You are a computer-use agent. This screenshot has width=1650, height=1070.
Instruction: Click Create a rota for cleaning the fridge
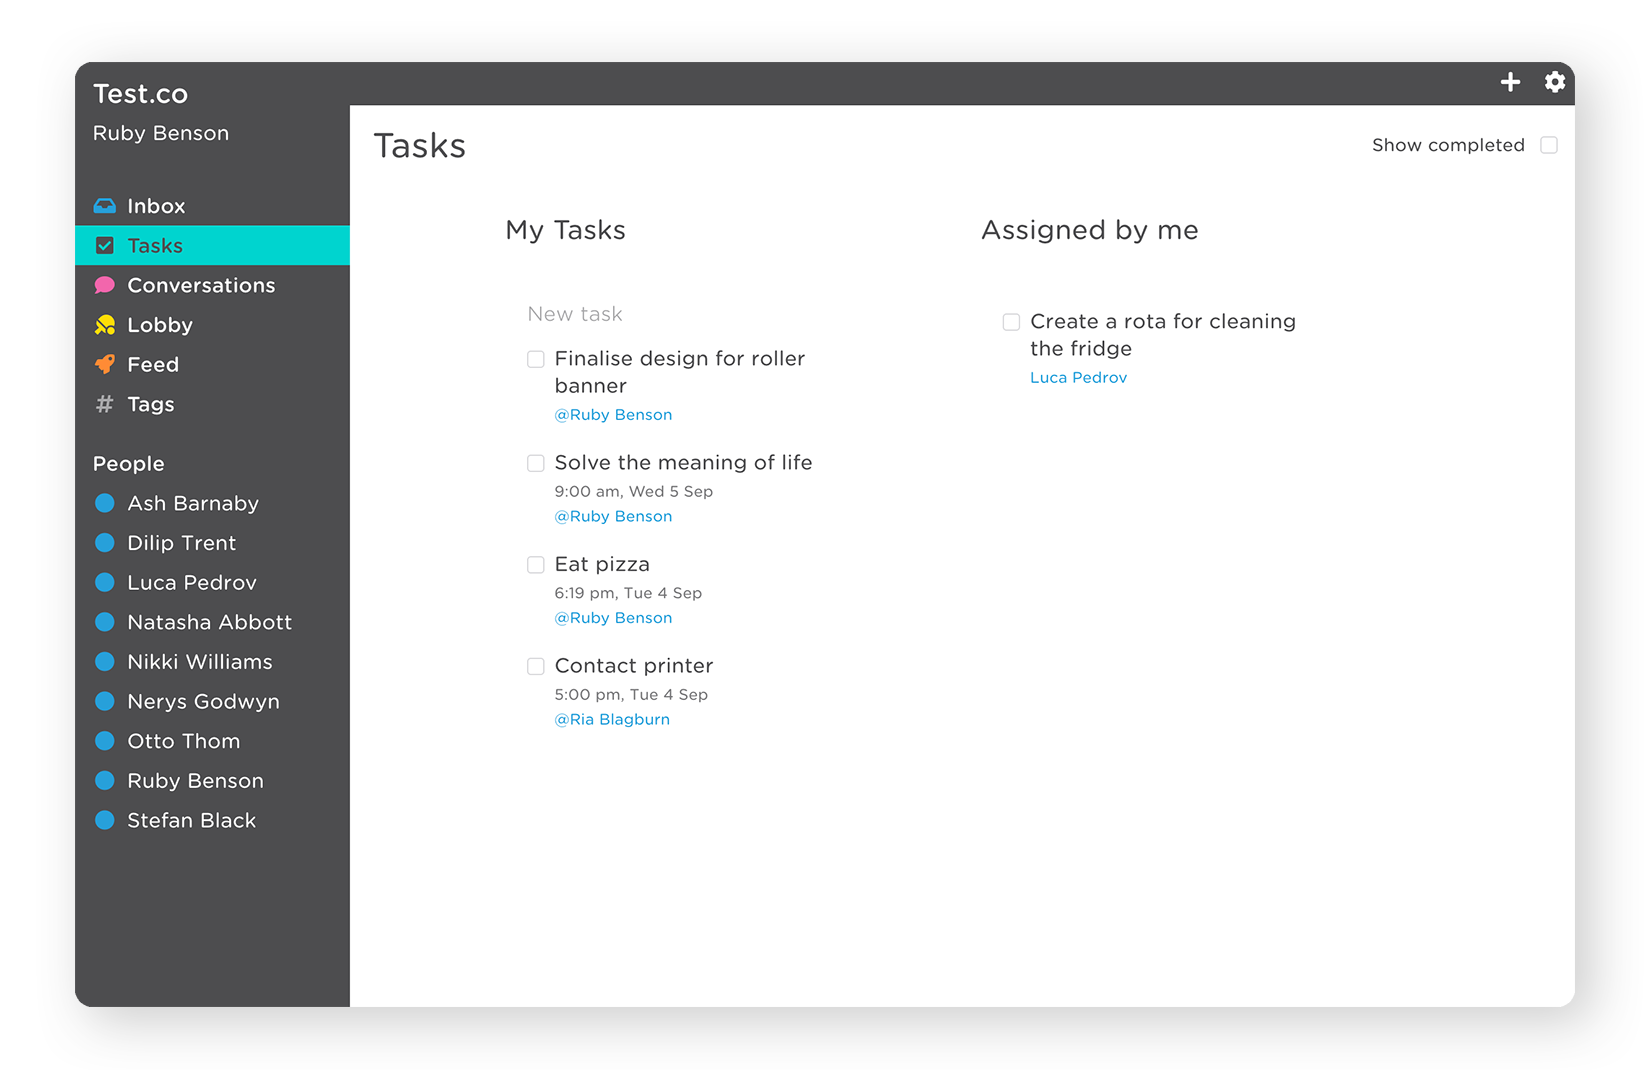[x=1163, y=335]
